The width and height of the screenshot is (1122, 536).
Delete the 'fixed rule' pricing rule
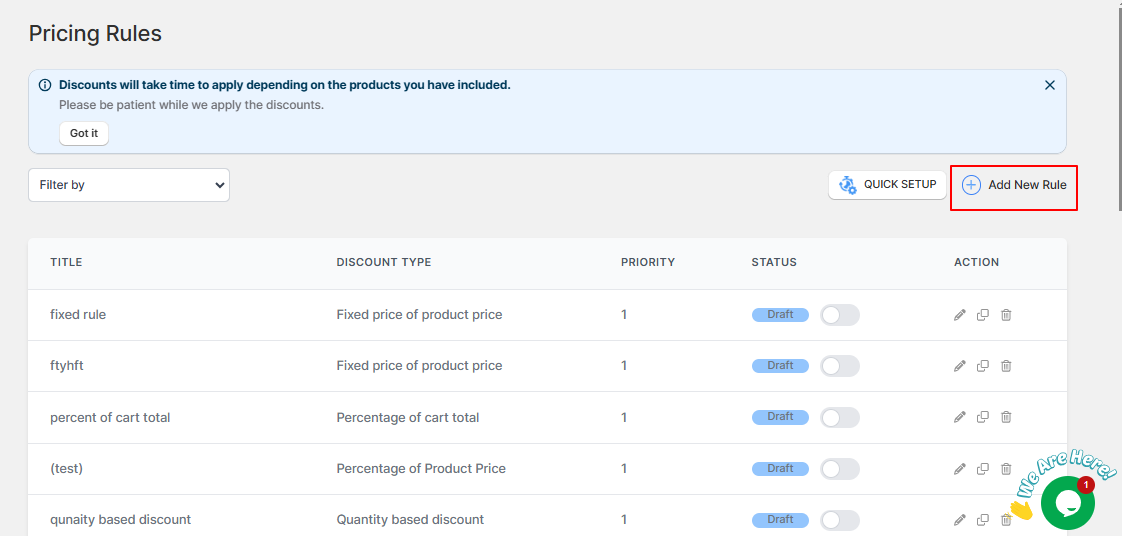pyautogui.click(x=1005, y=315)
